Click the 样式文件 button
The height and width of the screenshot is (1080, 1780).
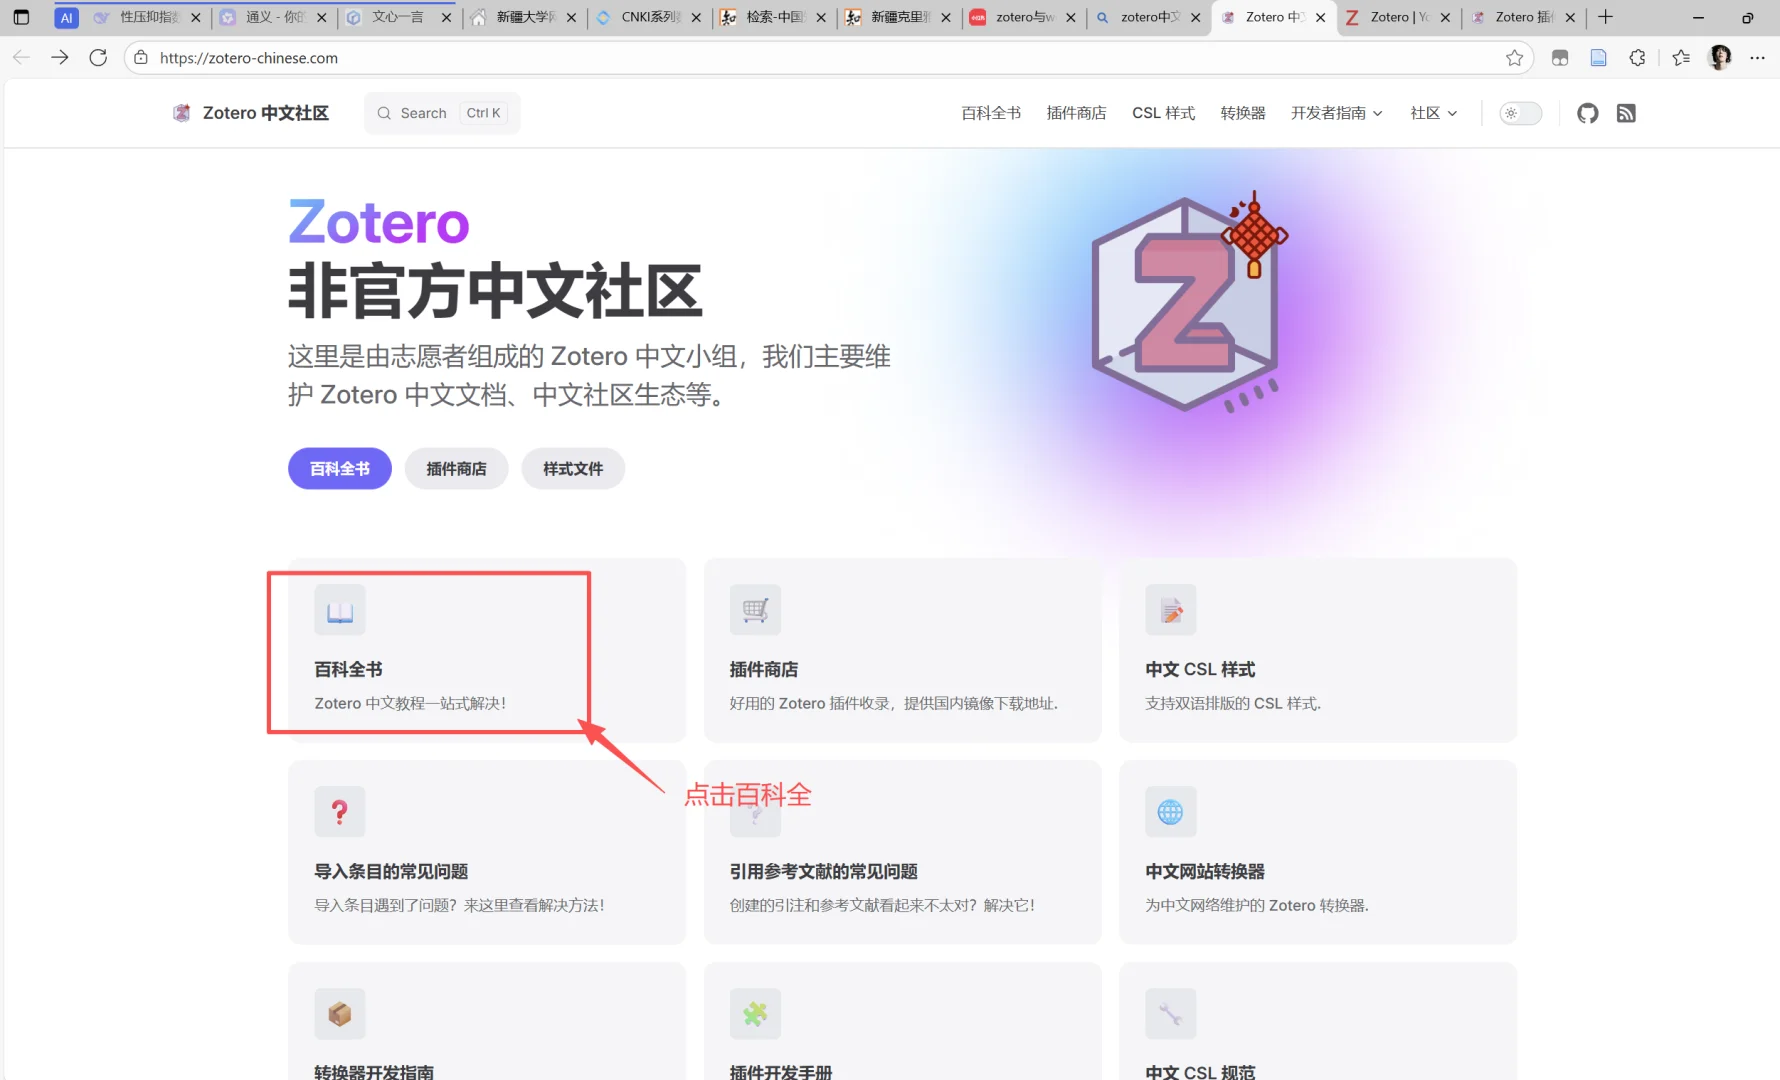pyautogui.click(x=572, y=468)
